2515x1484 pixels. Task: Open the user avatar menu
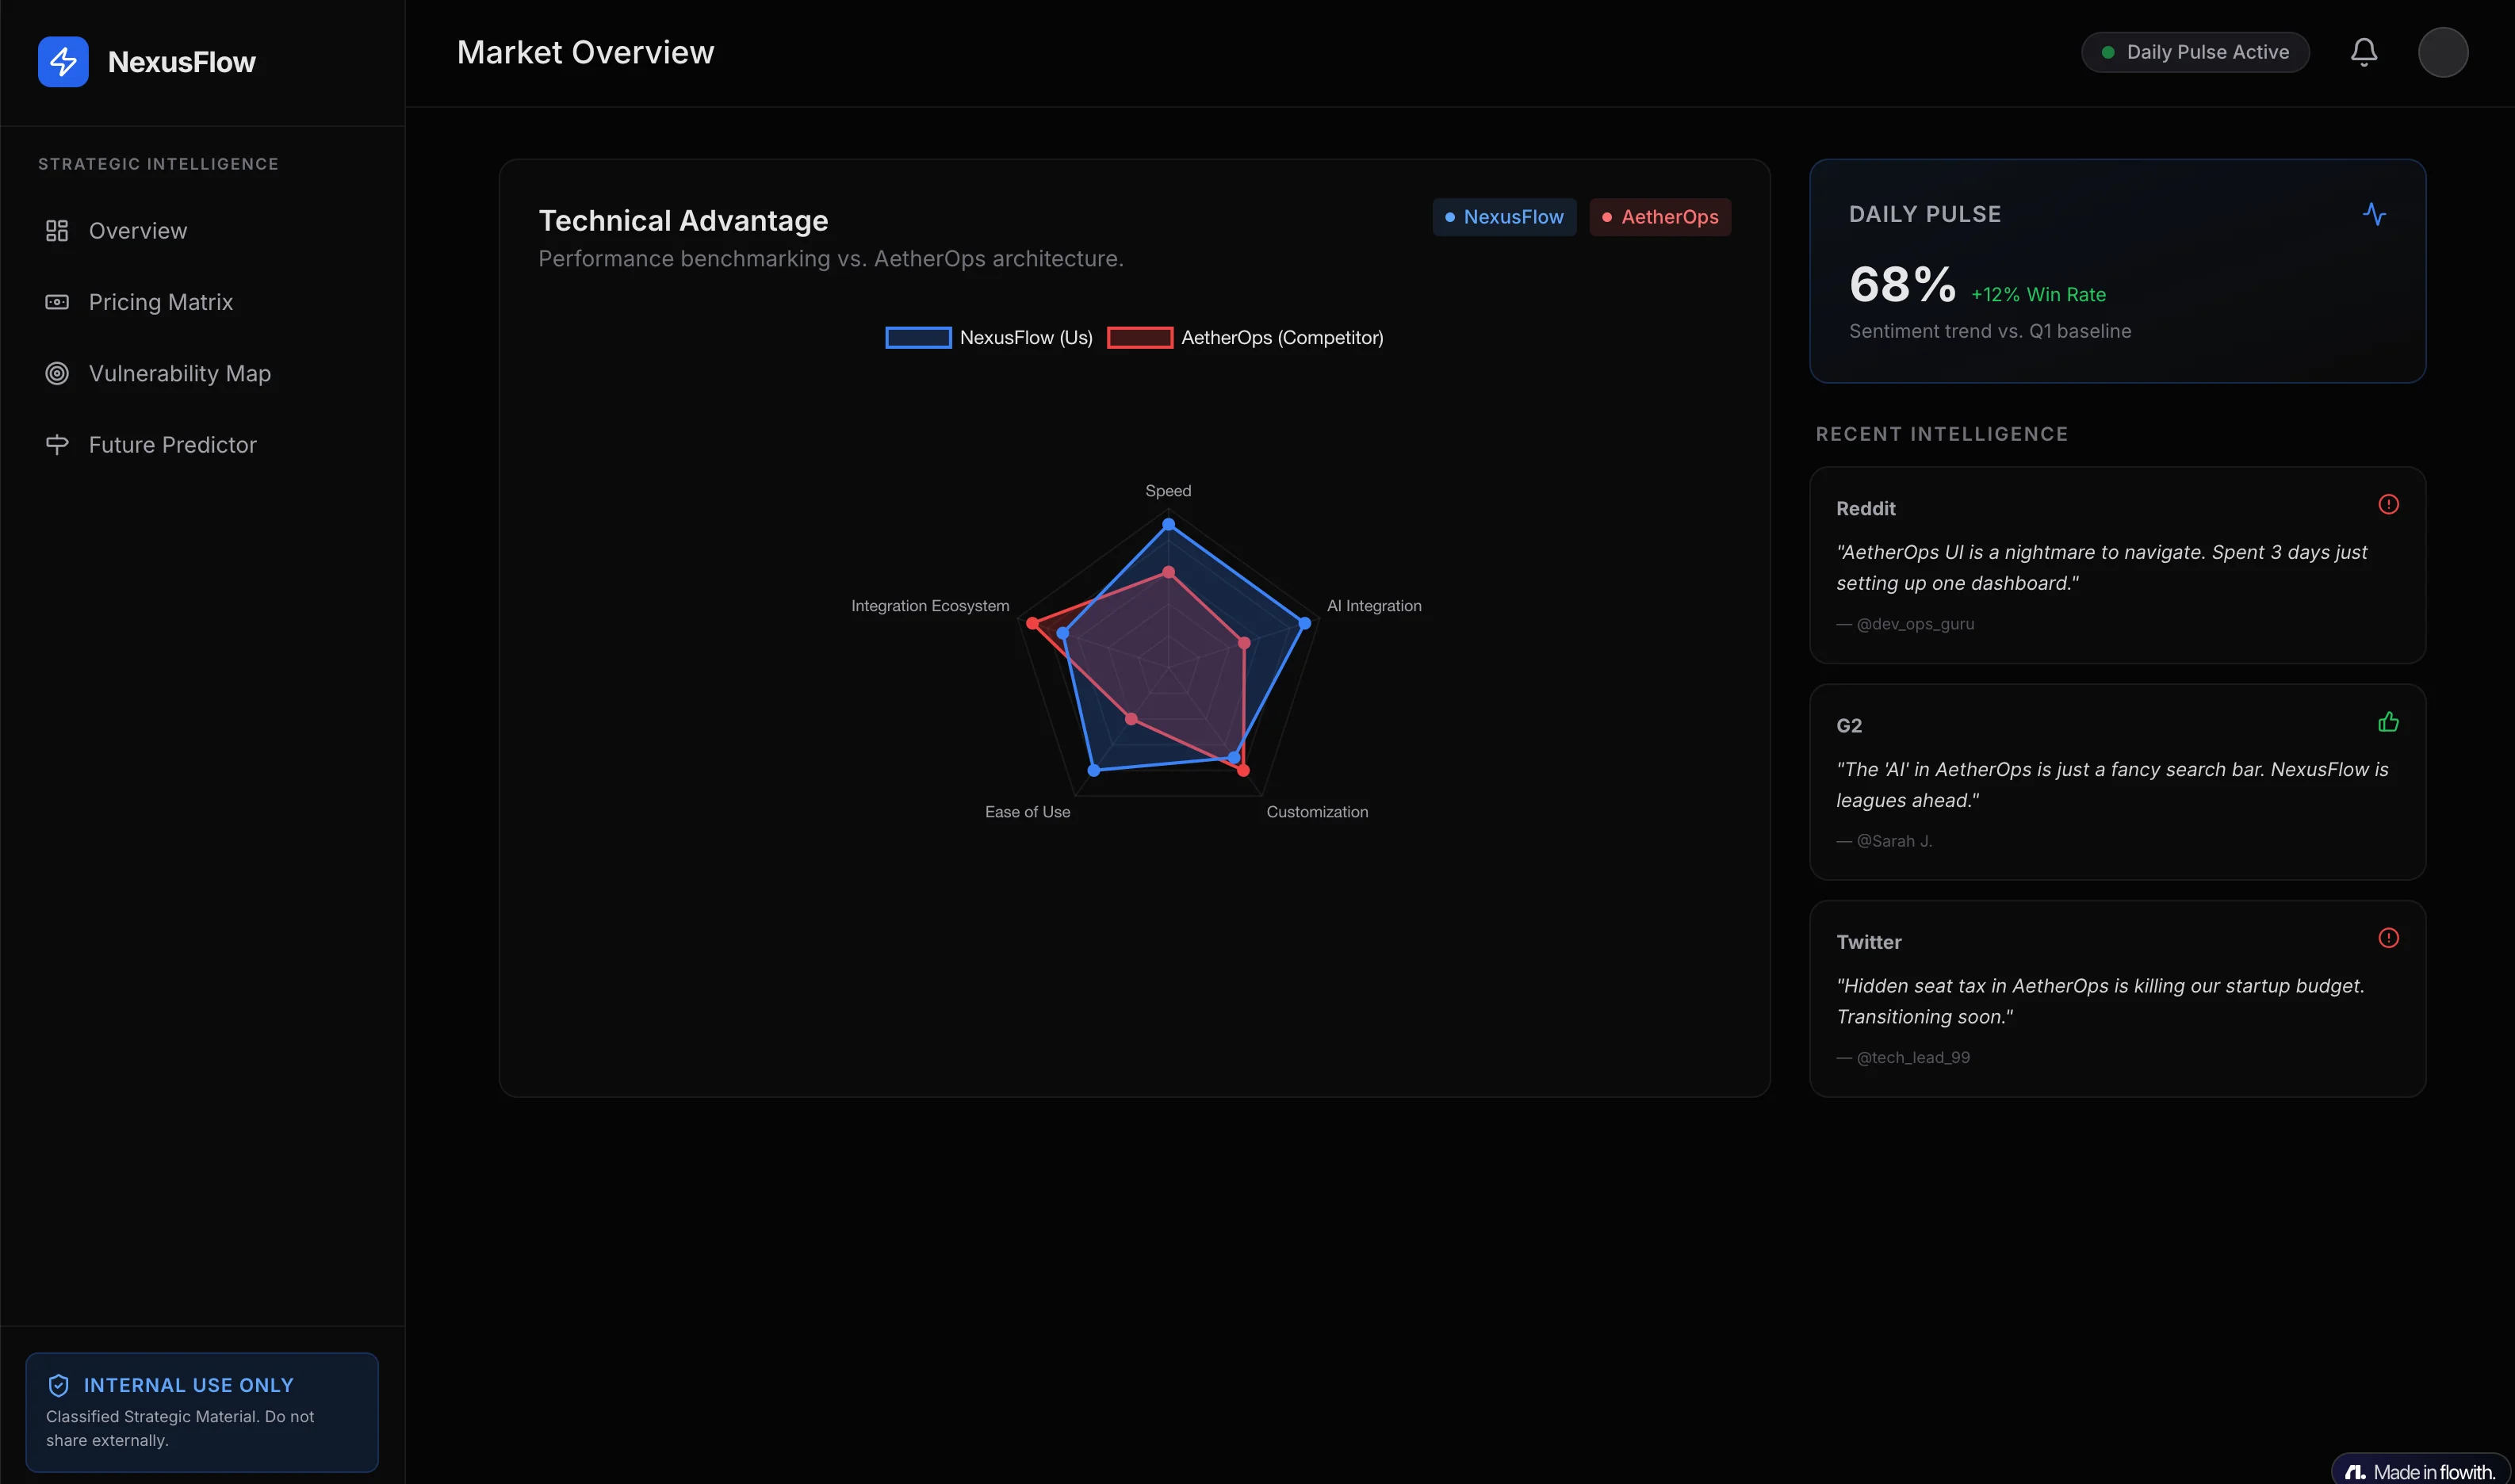[x=2443, y=52]
